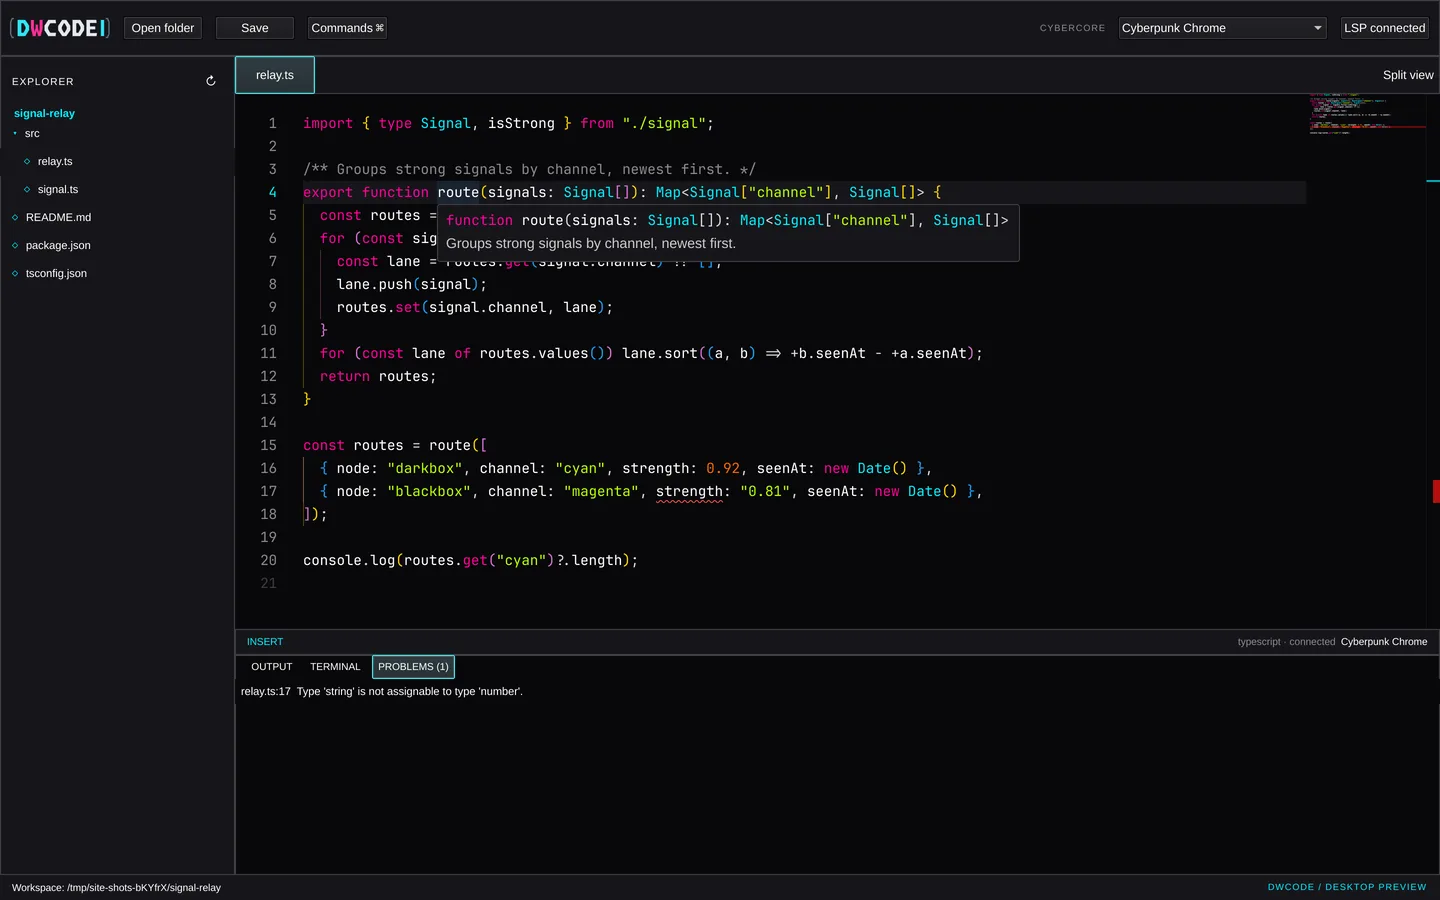This screenshot has width=1440, height=900.
Task: Open package.json file
Action: (58, 245)
